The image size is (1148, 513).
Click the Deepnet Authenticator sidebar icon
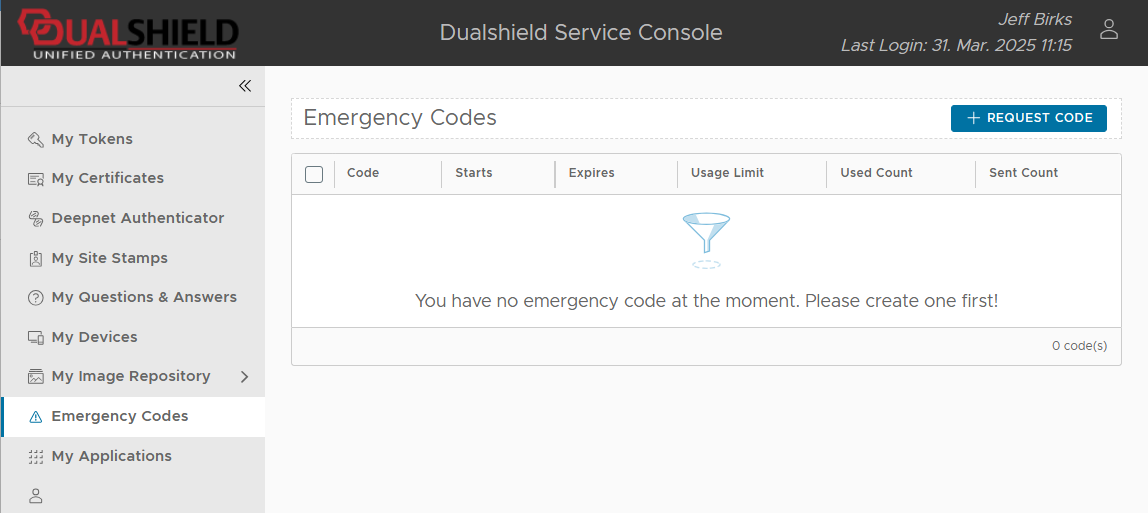36,218
